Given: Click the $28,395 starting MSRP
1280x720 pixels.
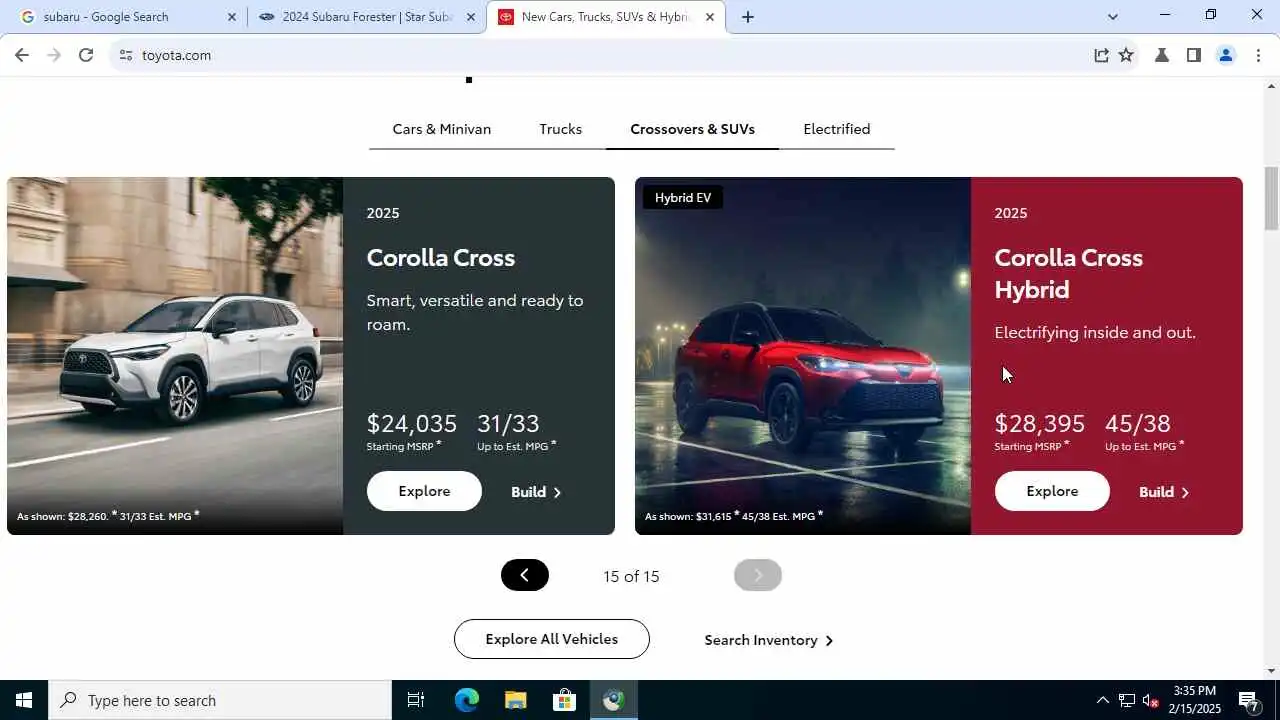Looking at the screenshot, I should pos(1040,423).
